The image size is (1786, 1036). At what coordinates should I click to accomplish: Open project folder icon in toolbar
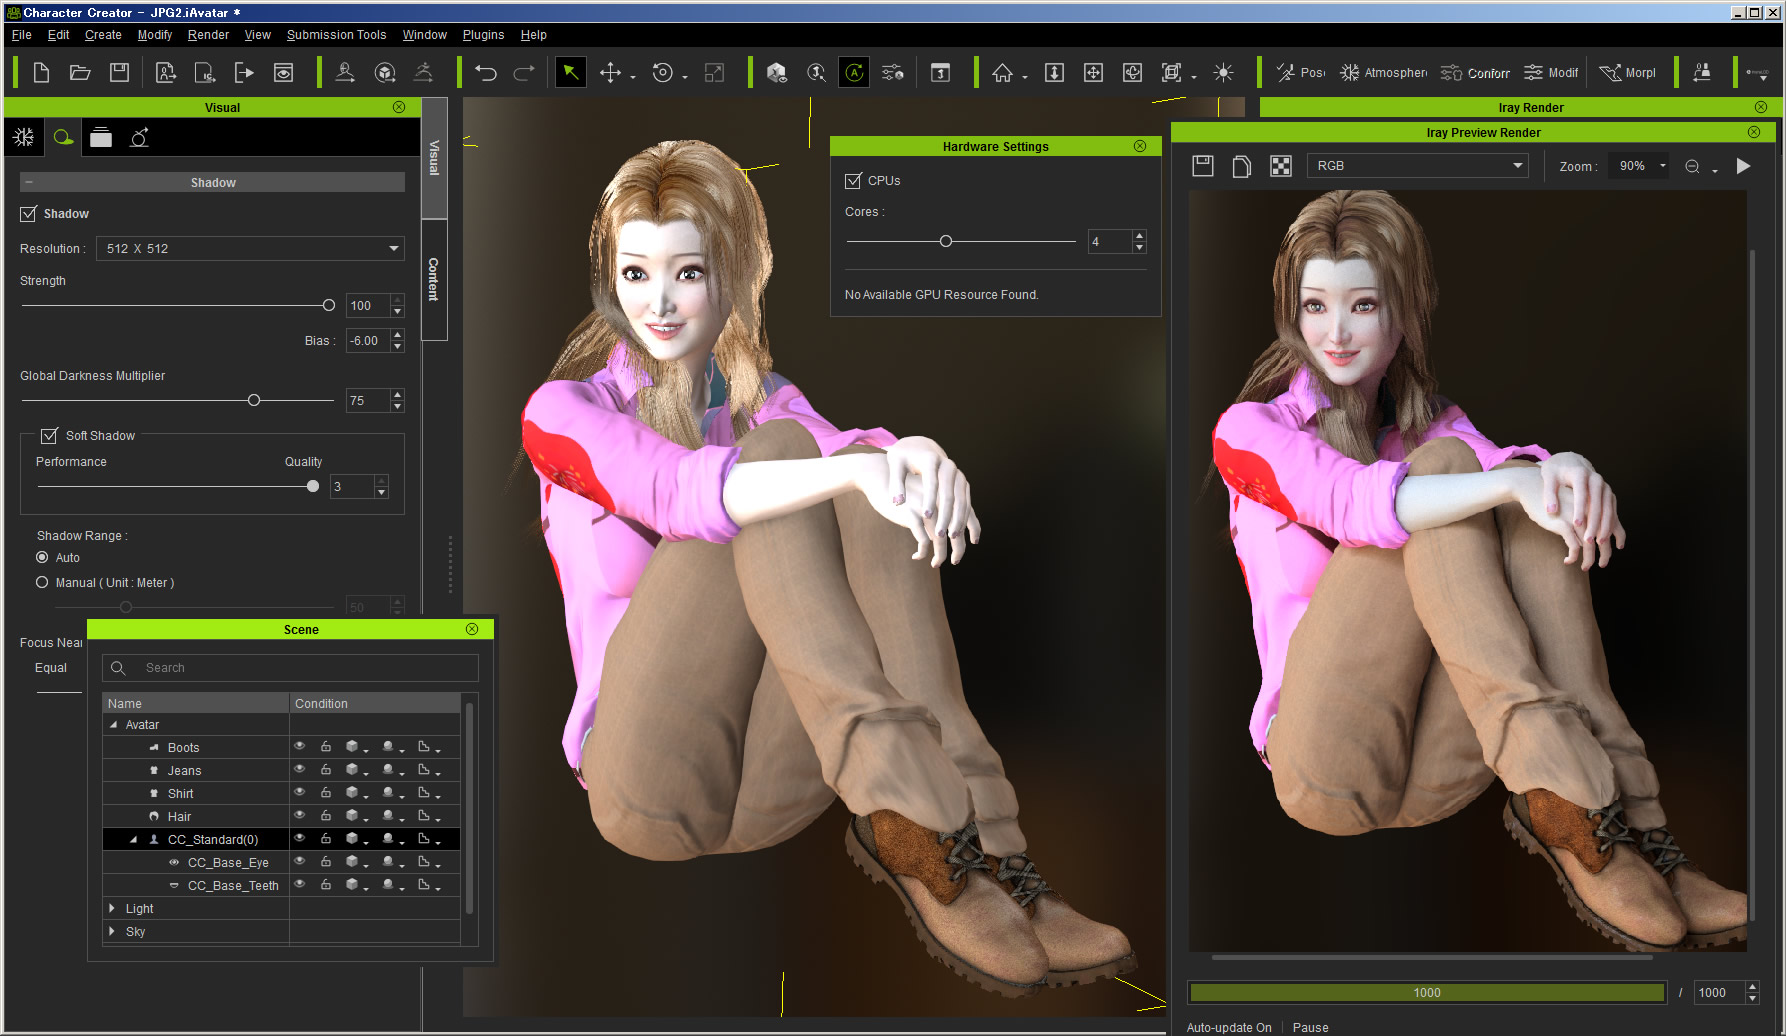80,73
